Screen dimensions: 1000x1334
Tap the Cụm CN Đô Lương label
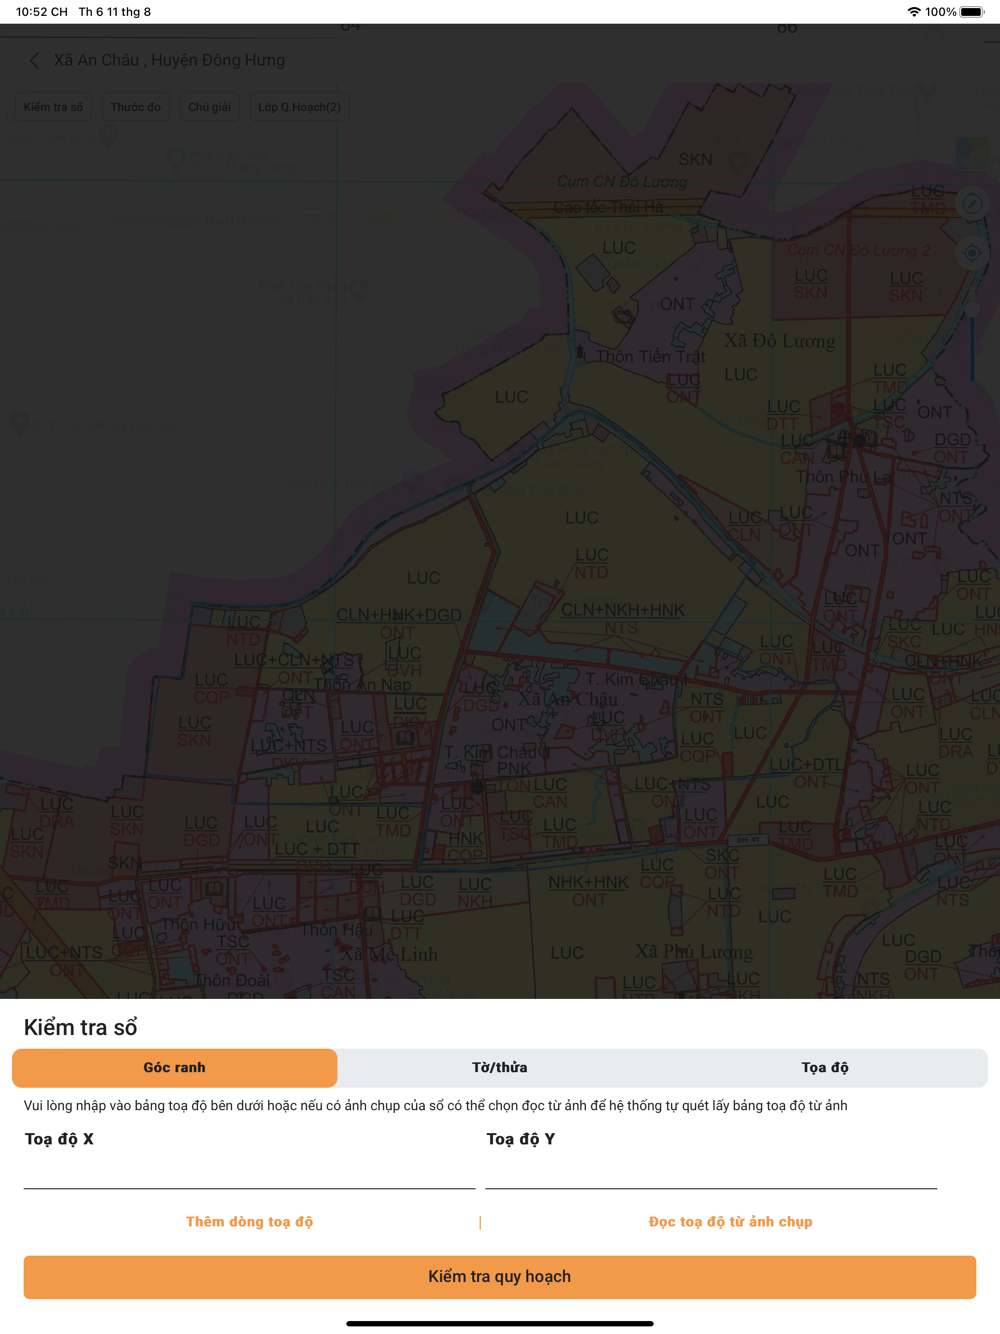pyautogui.click(x=622, y=182)
